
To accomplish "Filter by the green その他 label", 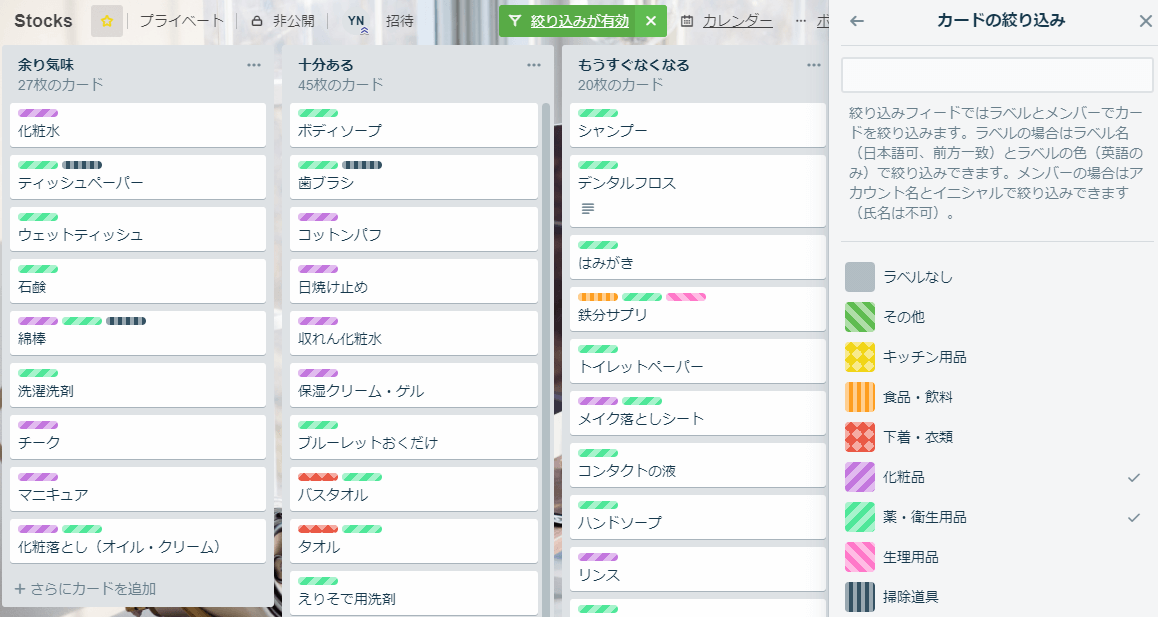I will point(997,317).
